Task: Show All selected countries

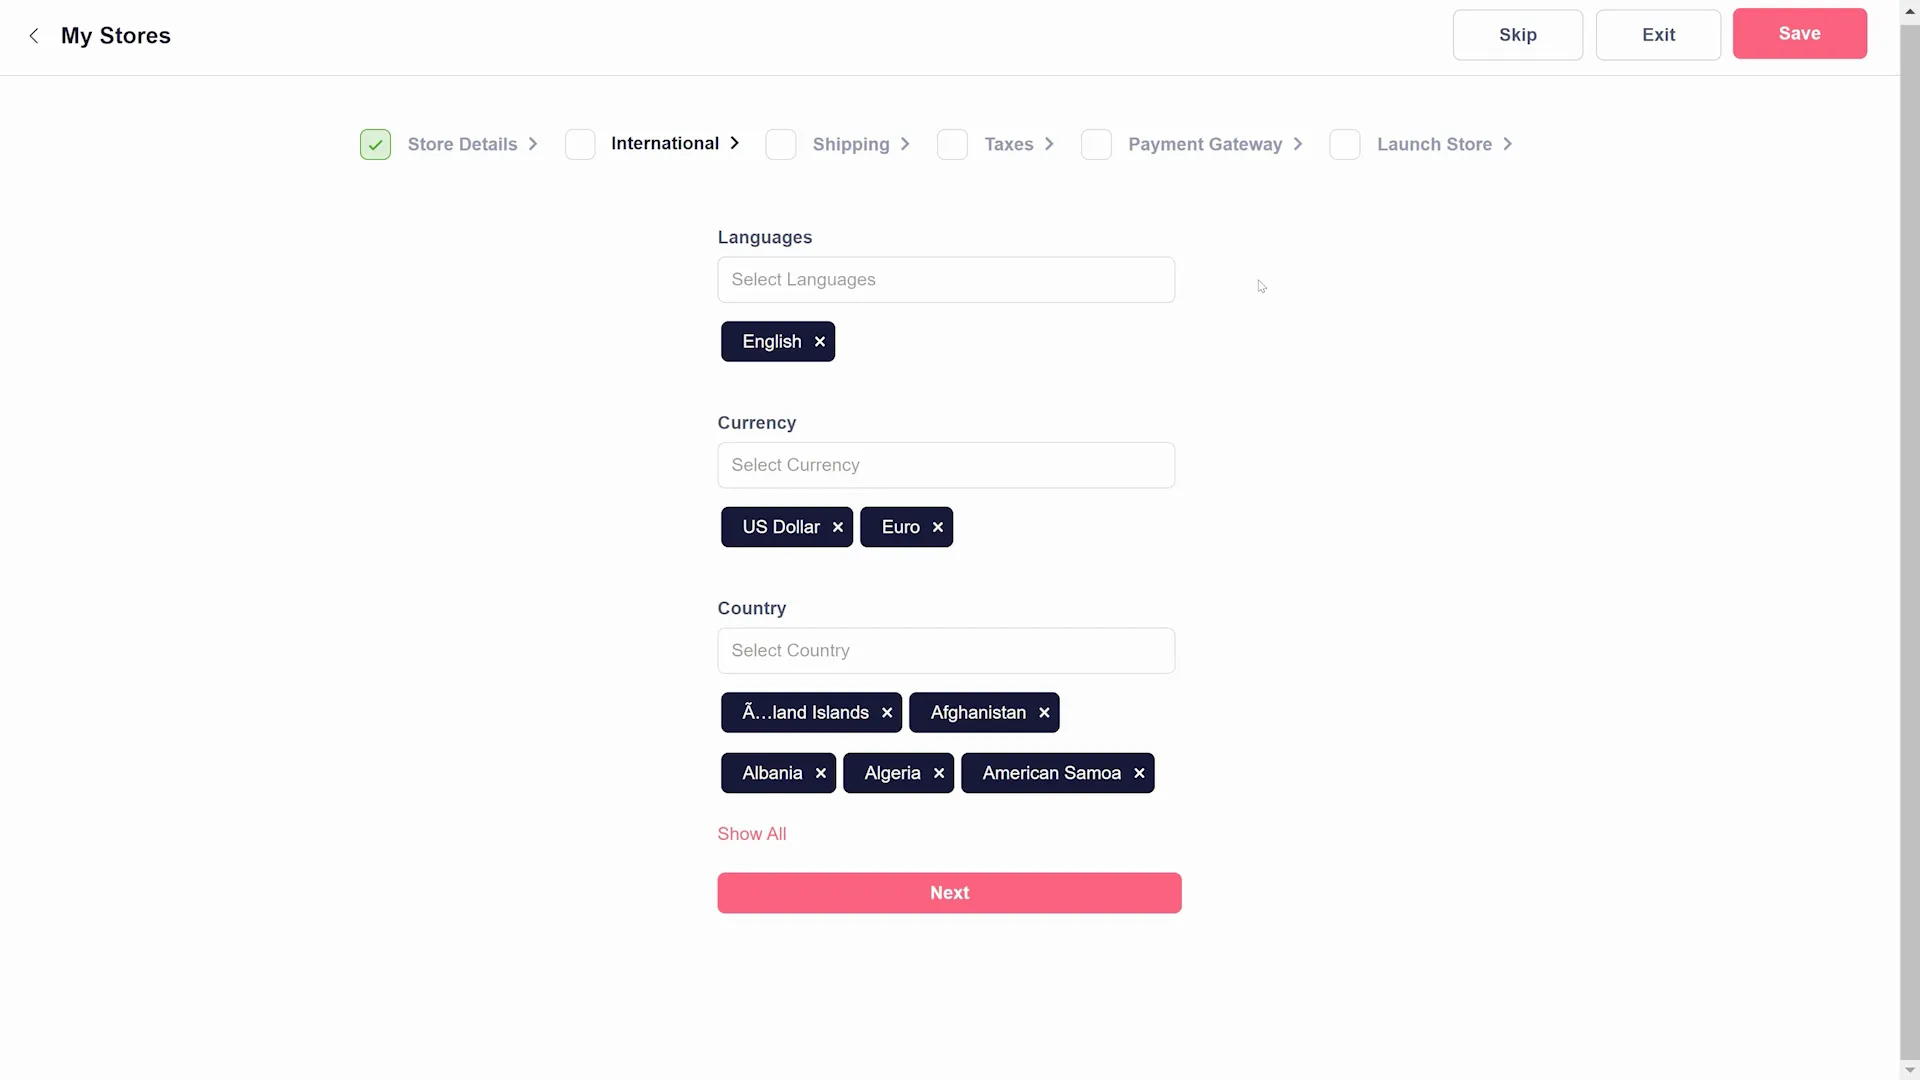Action: point(752,834)
